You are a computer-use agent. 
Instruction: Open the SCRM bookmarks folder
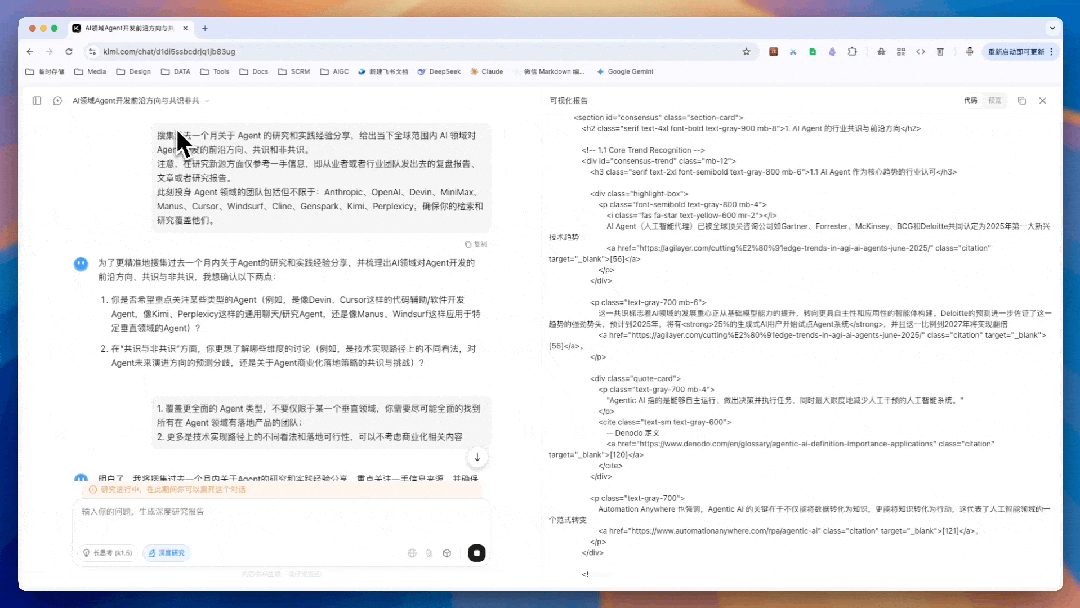294,72
